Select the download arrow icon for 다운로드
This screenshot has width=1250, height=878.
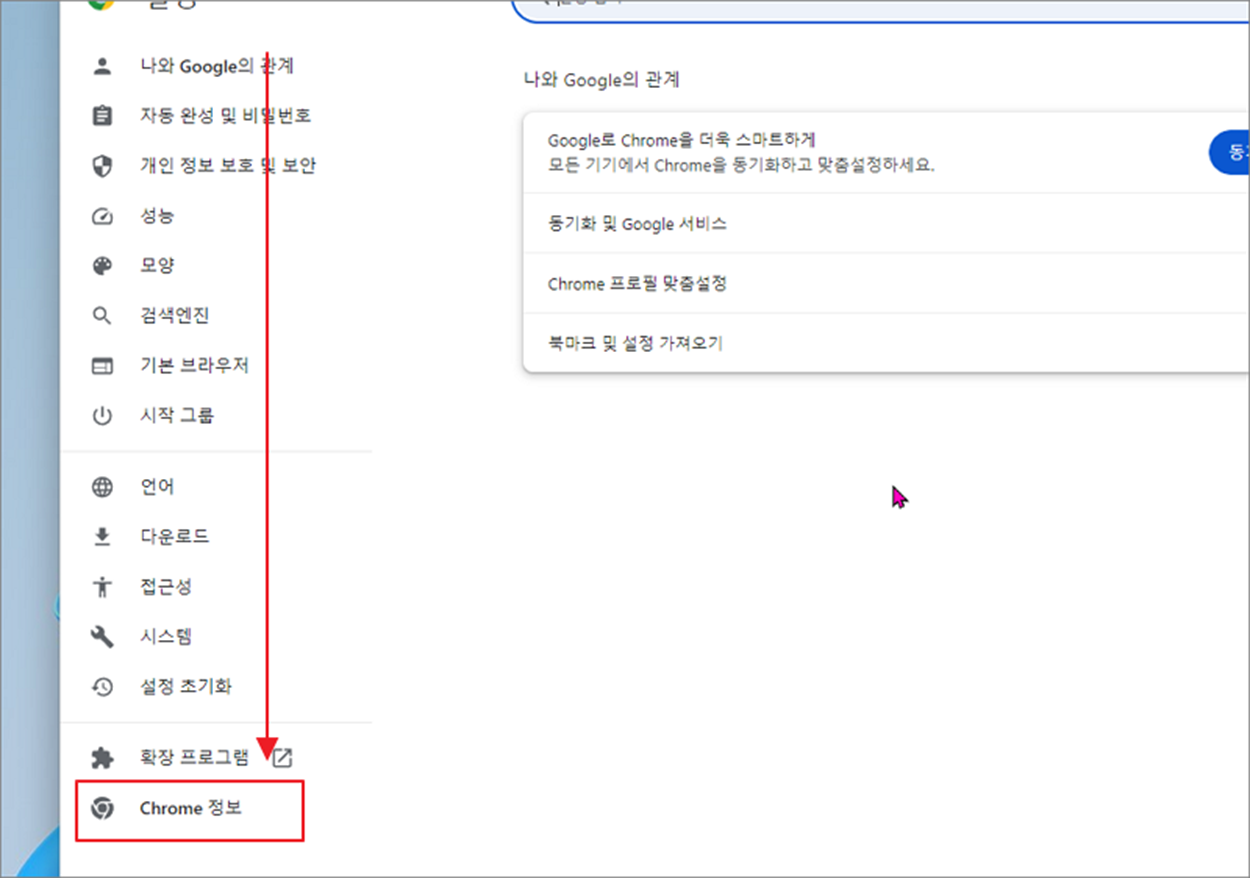tap(102, 537)
